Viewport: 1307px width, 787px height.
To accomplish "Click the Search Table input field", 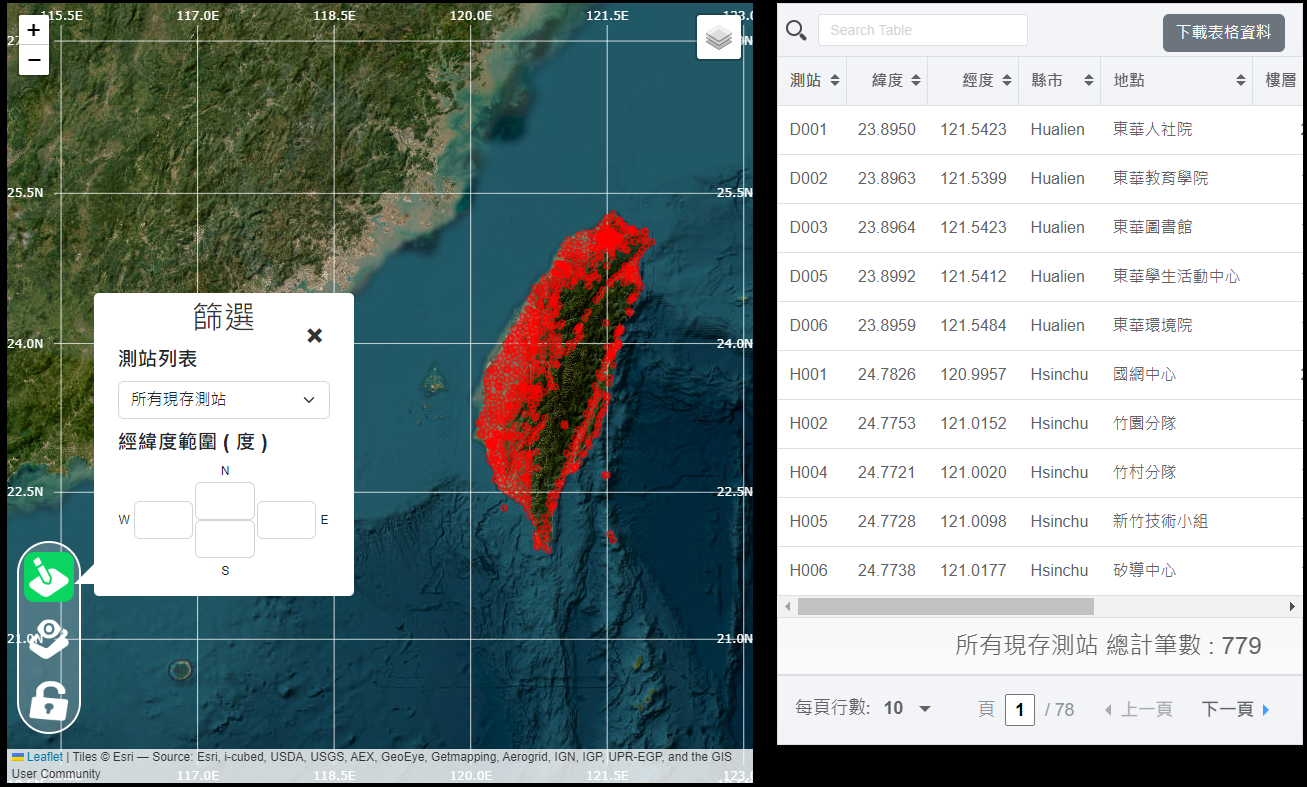I will point(922,30).
